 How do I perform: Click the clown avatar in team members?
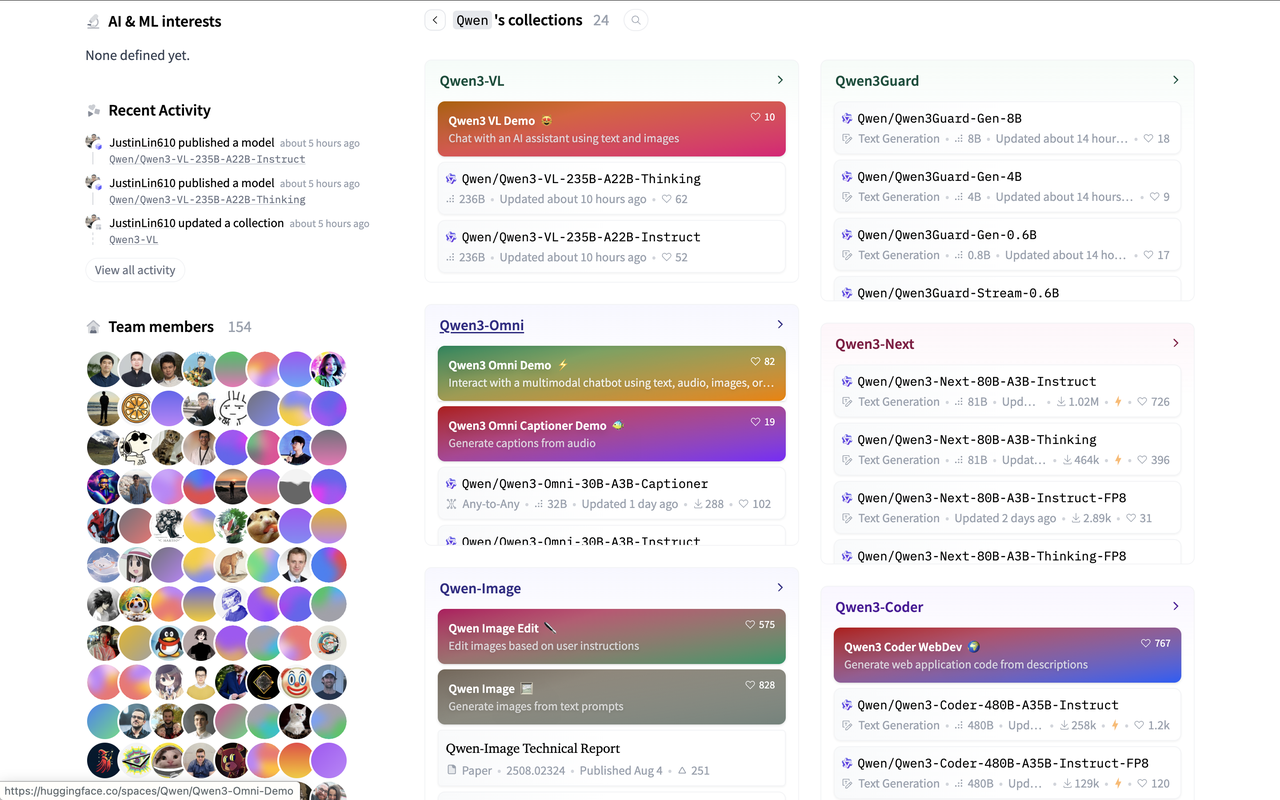[x=296, y=682]
